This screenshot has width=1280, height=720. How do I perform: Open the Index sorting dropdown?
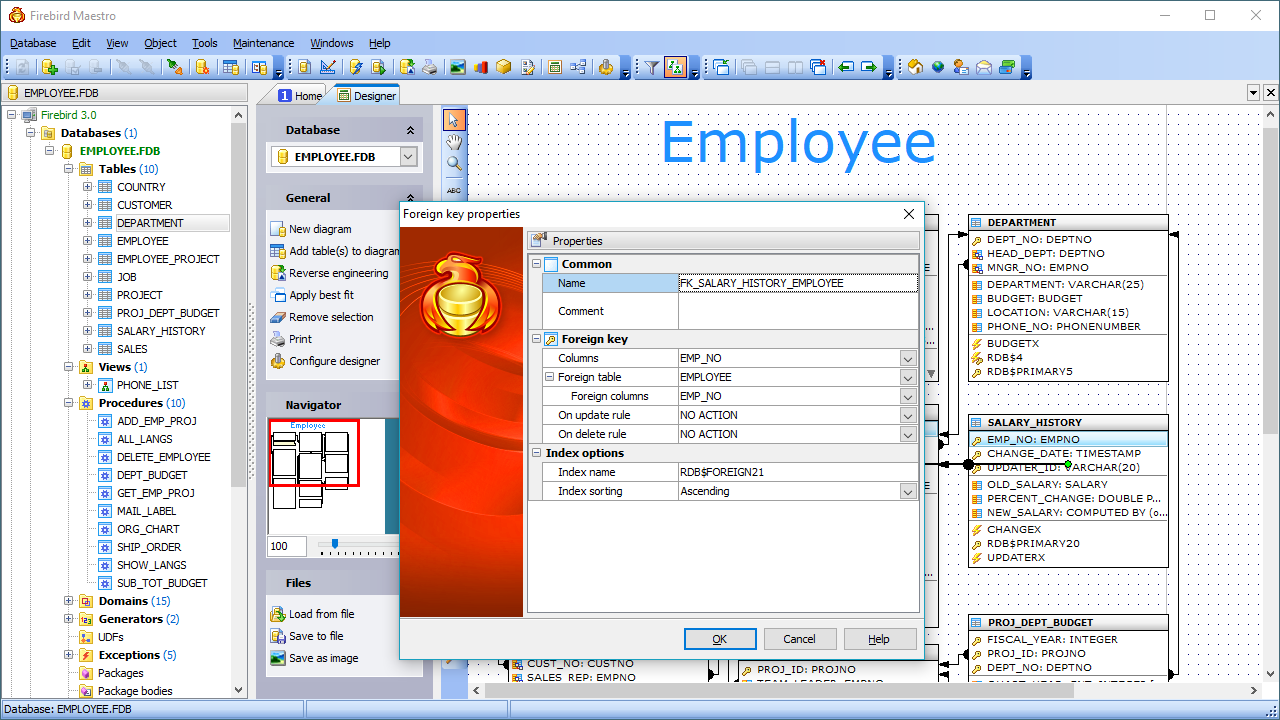tap(907, 491)
